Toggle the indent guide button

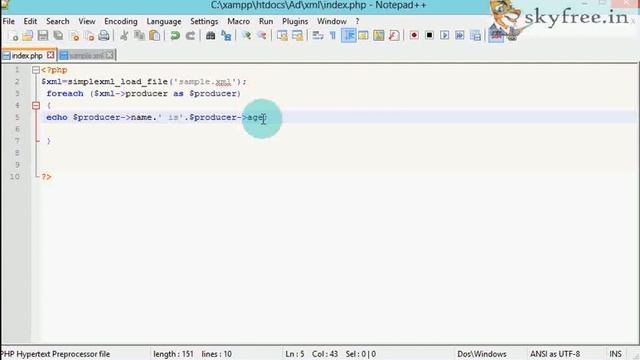point(349,36)
